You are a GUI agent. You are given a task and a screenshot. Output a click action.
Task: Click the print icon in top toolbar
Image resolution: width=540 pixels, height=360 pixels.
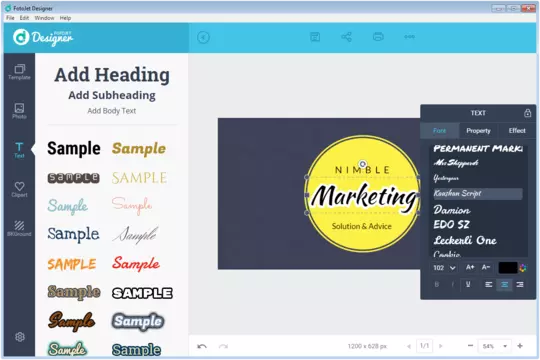point(378,37)
